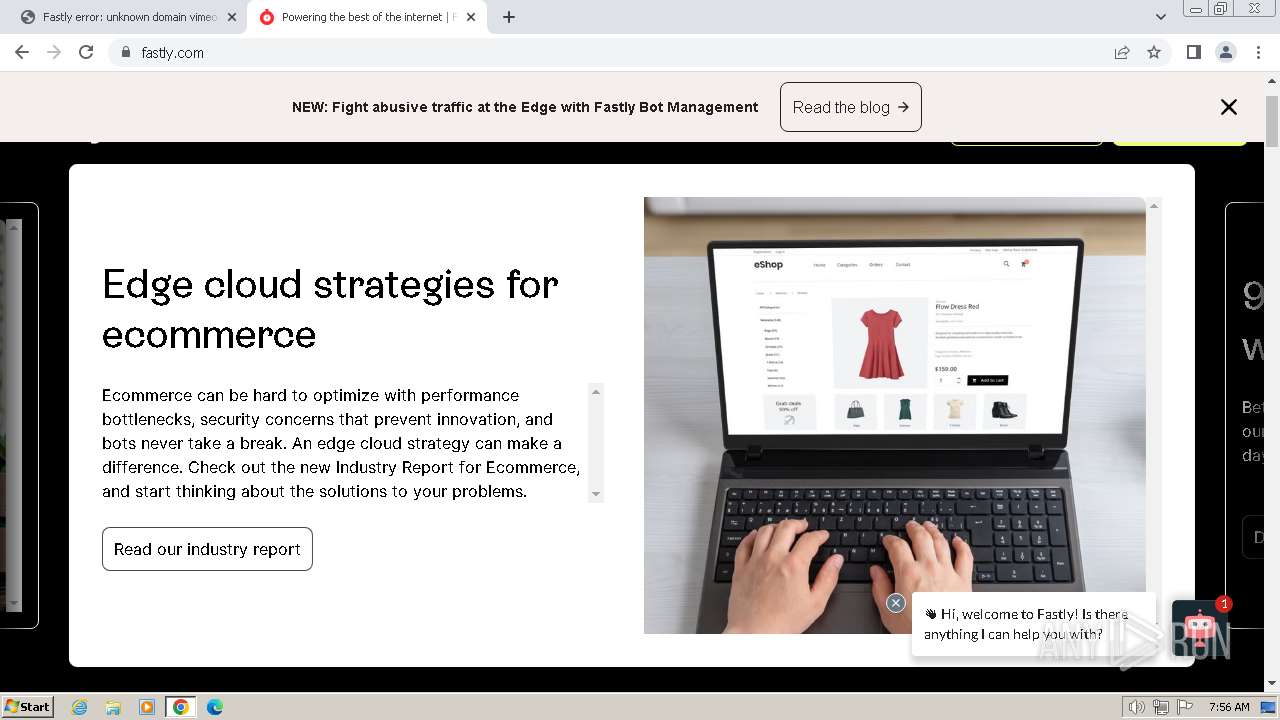Bookmark this tab with star

pos(1154,52)
